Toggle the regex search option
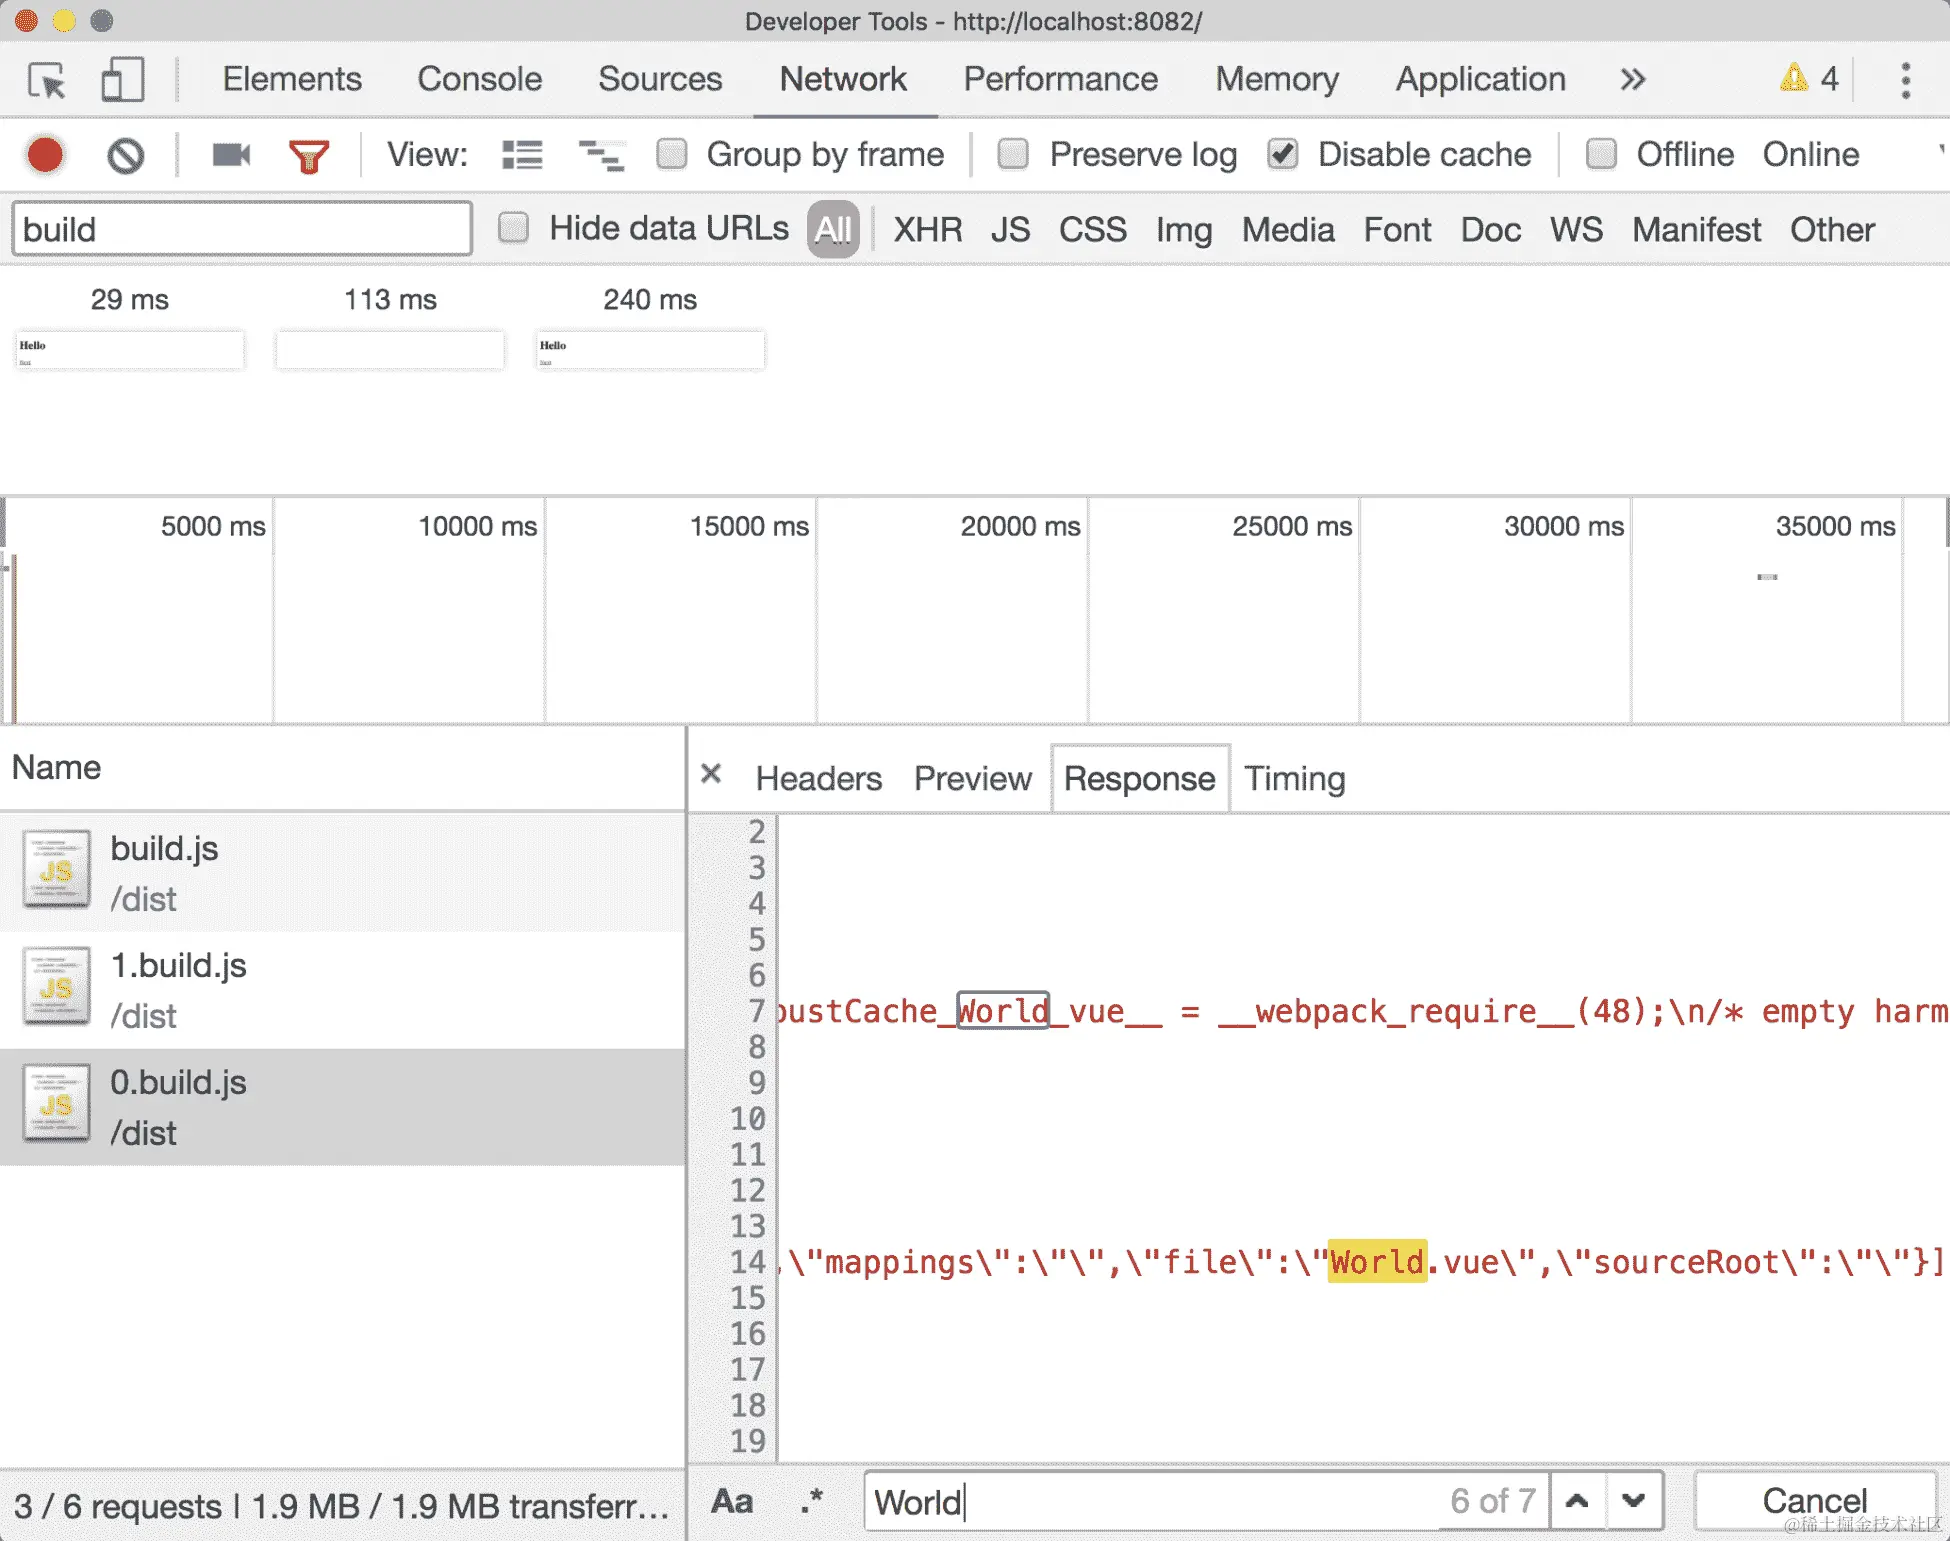This screenshot has width=1950, height=1541. 812,1501
